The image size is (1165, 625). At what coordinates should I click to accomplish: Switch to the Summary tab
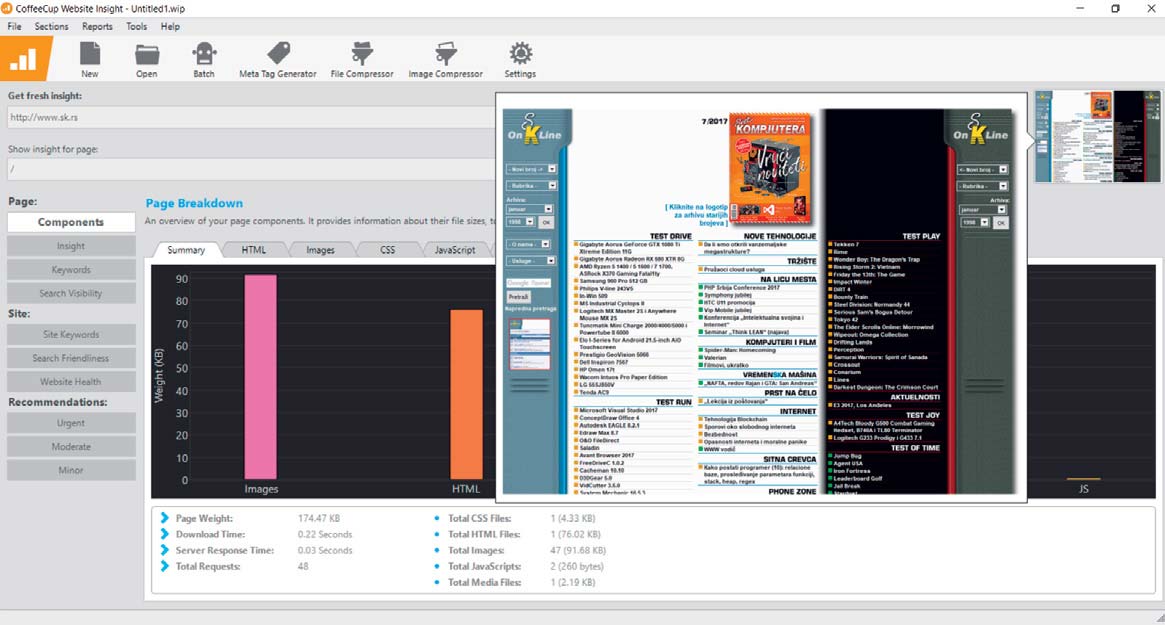pos(186,250)
